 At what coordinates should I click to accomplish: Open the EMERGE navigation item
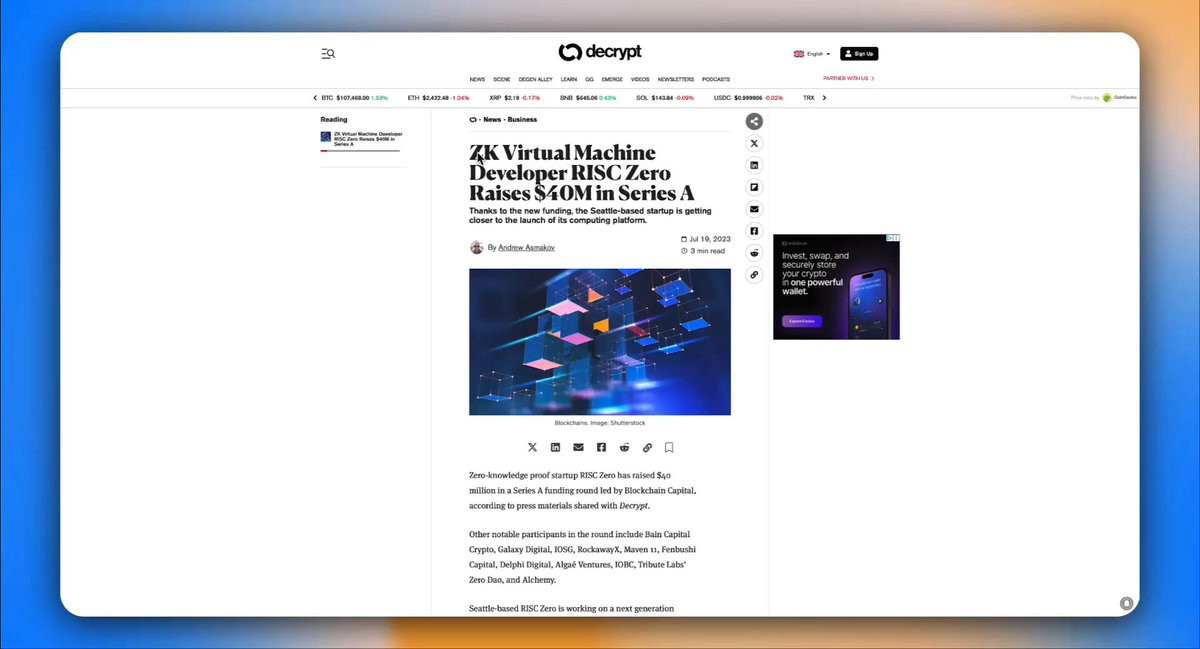pyautogui.click(x=612, y=79)
